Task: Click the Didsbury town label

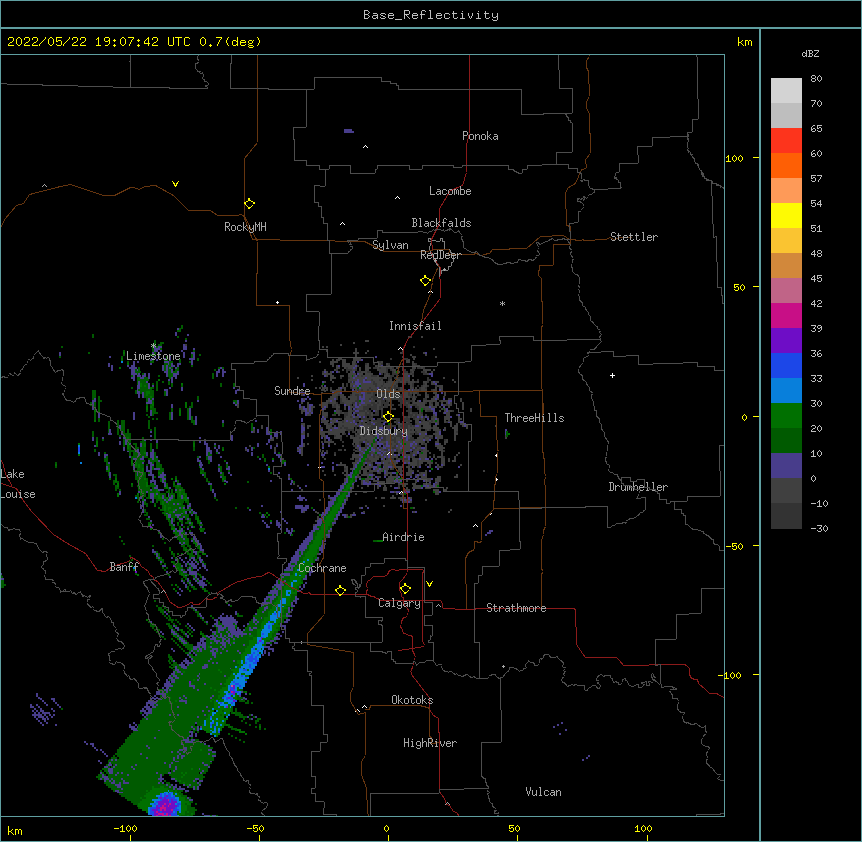Action: [384, 431]
